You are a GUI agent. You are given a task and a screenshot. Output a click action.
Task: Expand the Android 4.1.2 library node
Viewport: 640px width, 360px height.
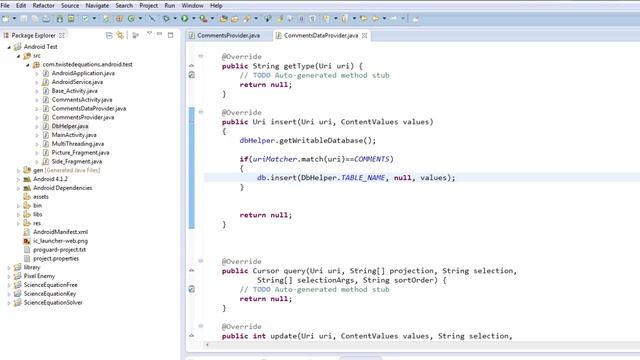click(18, 180)
